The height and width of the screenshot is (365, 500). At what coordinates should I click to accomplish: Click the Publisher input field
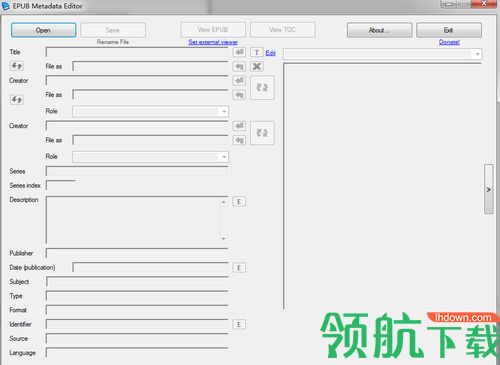click(x=137, y=253)
